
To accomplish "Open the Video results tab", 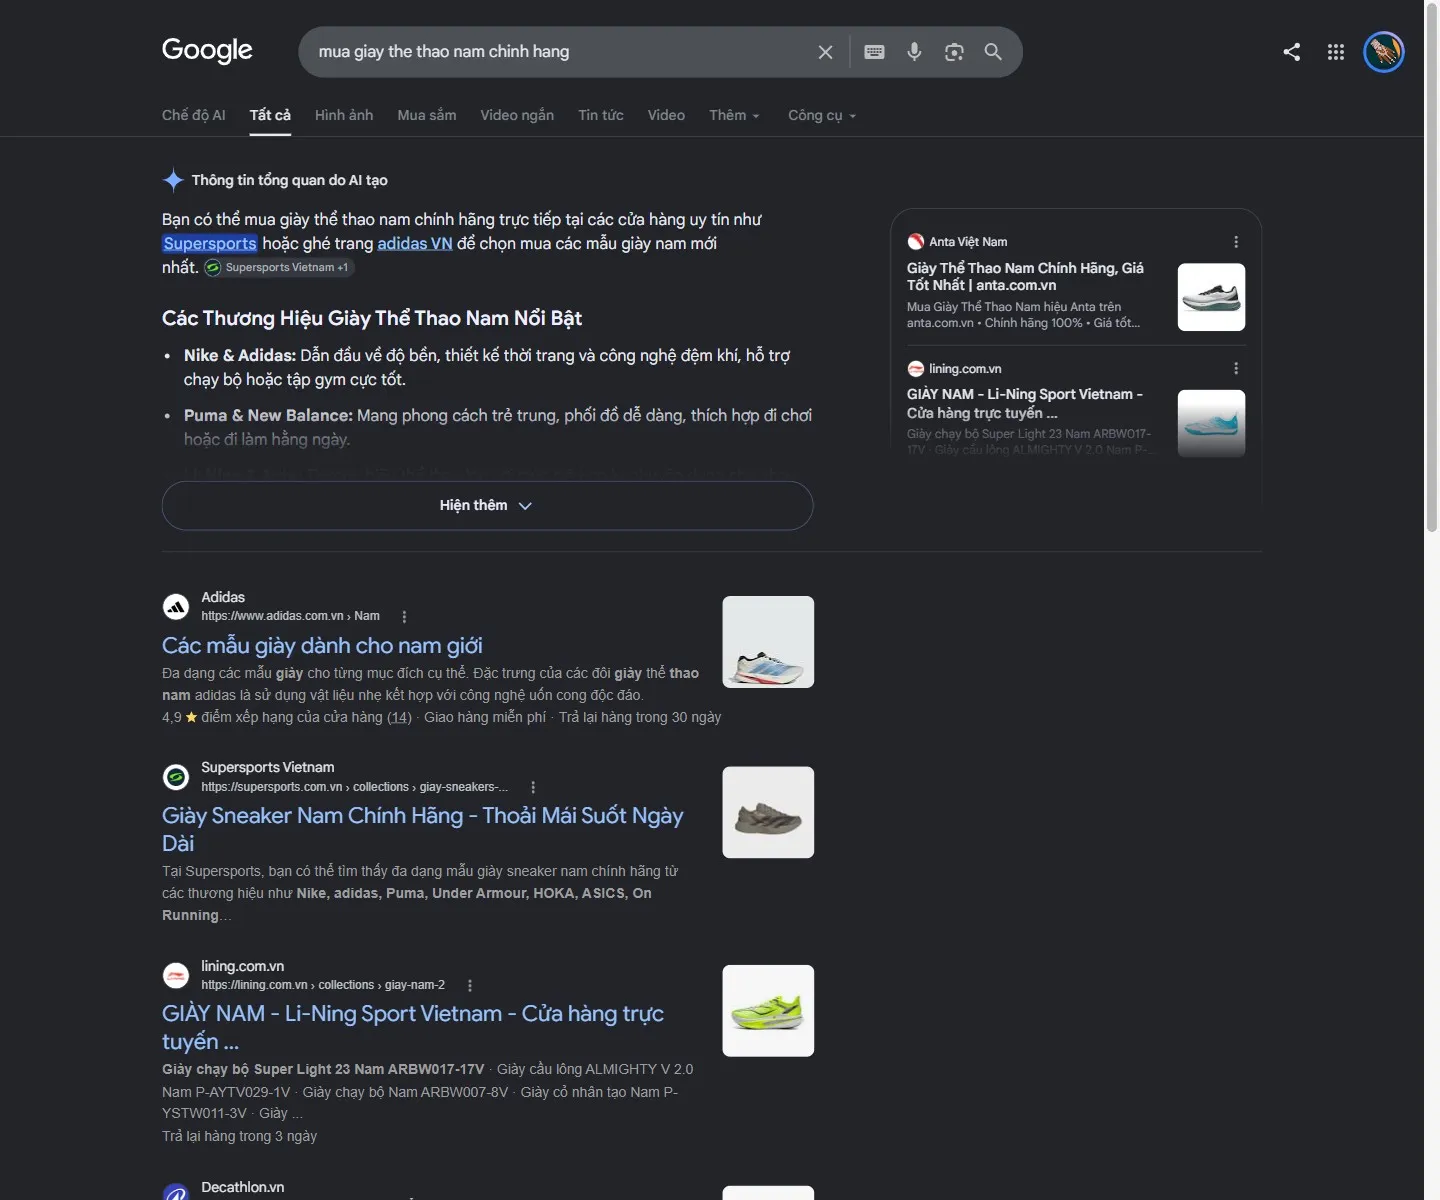I will (x=666, y=115).
